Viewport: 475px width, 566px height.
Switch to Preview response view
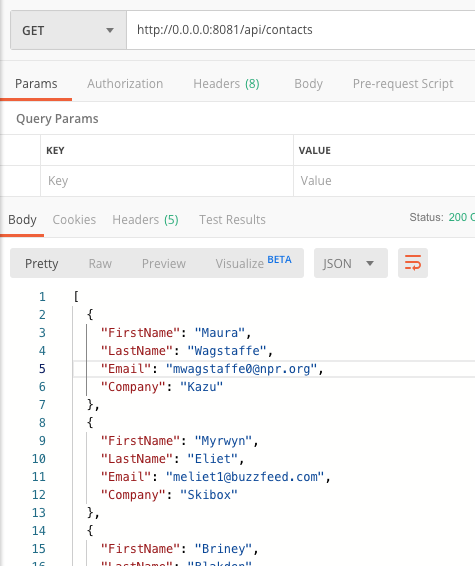pos(164,264)
